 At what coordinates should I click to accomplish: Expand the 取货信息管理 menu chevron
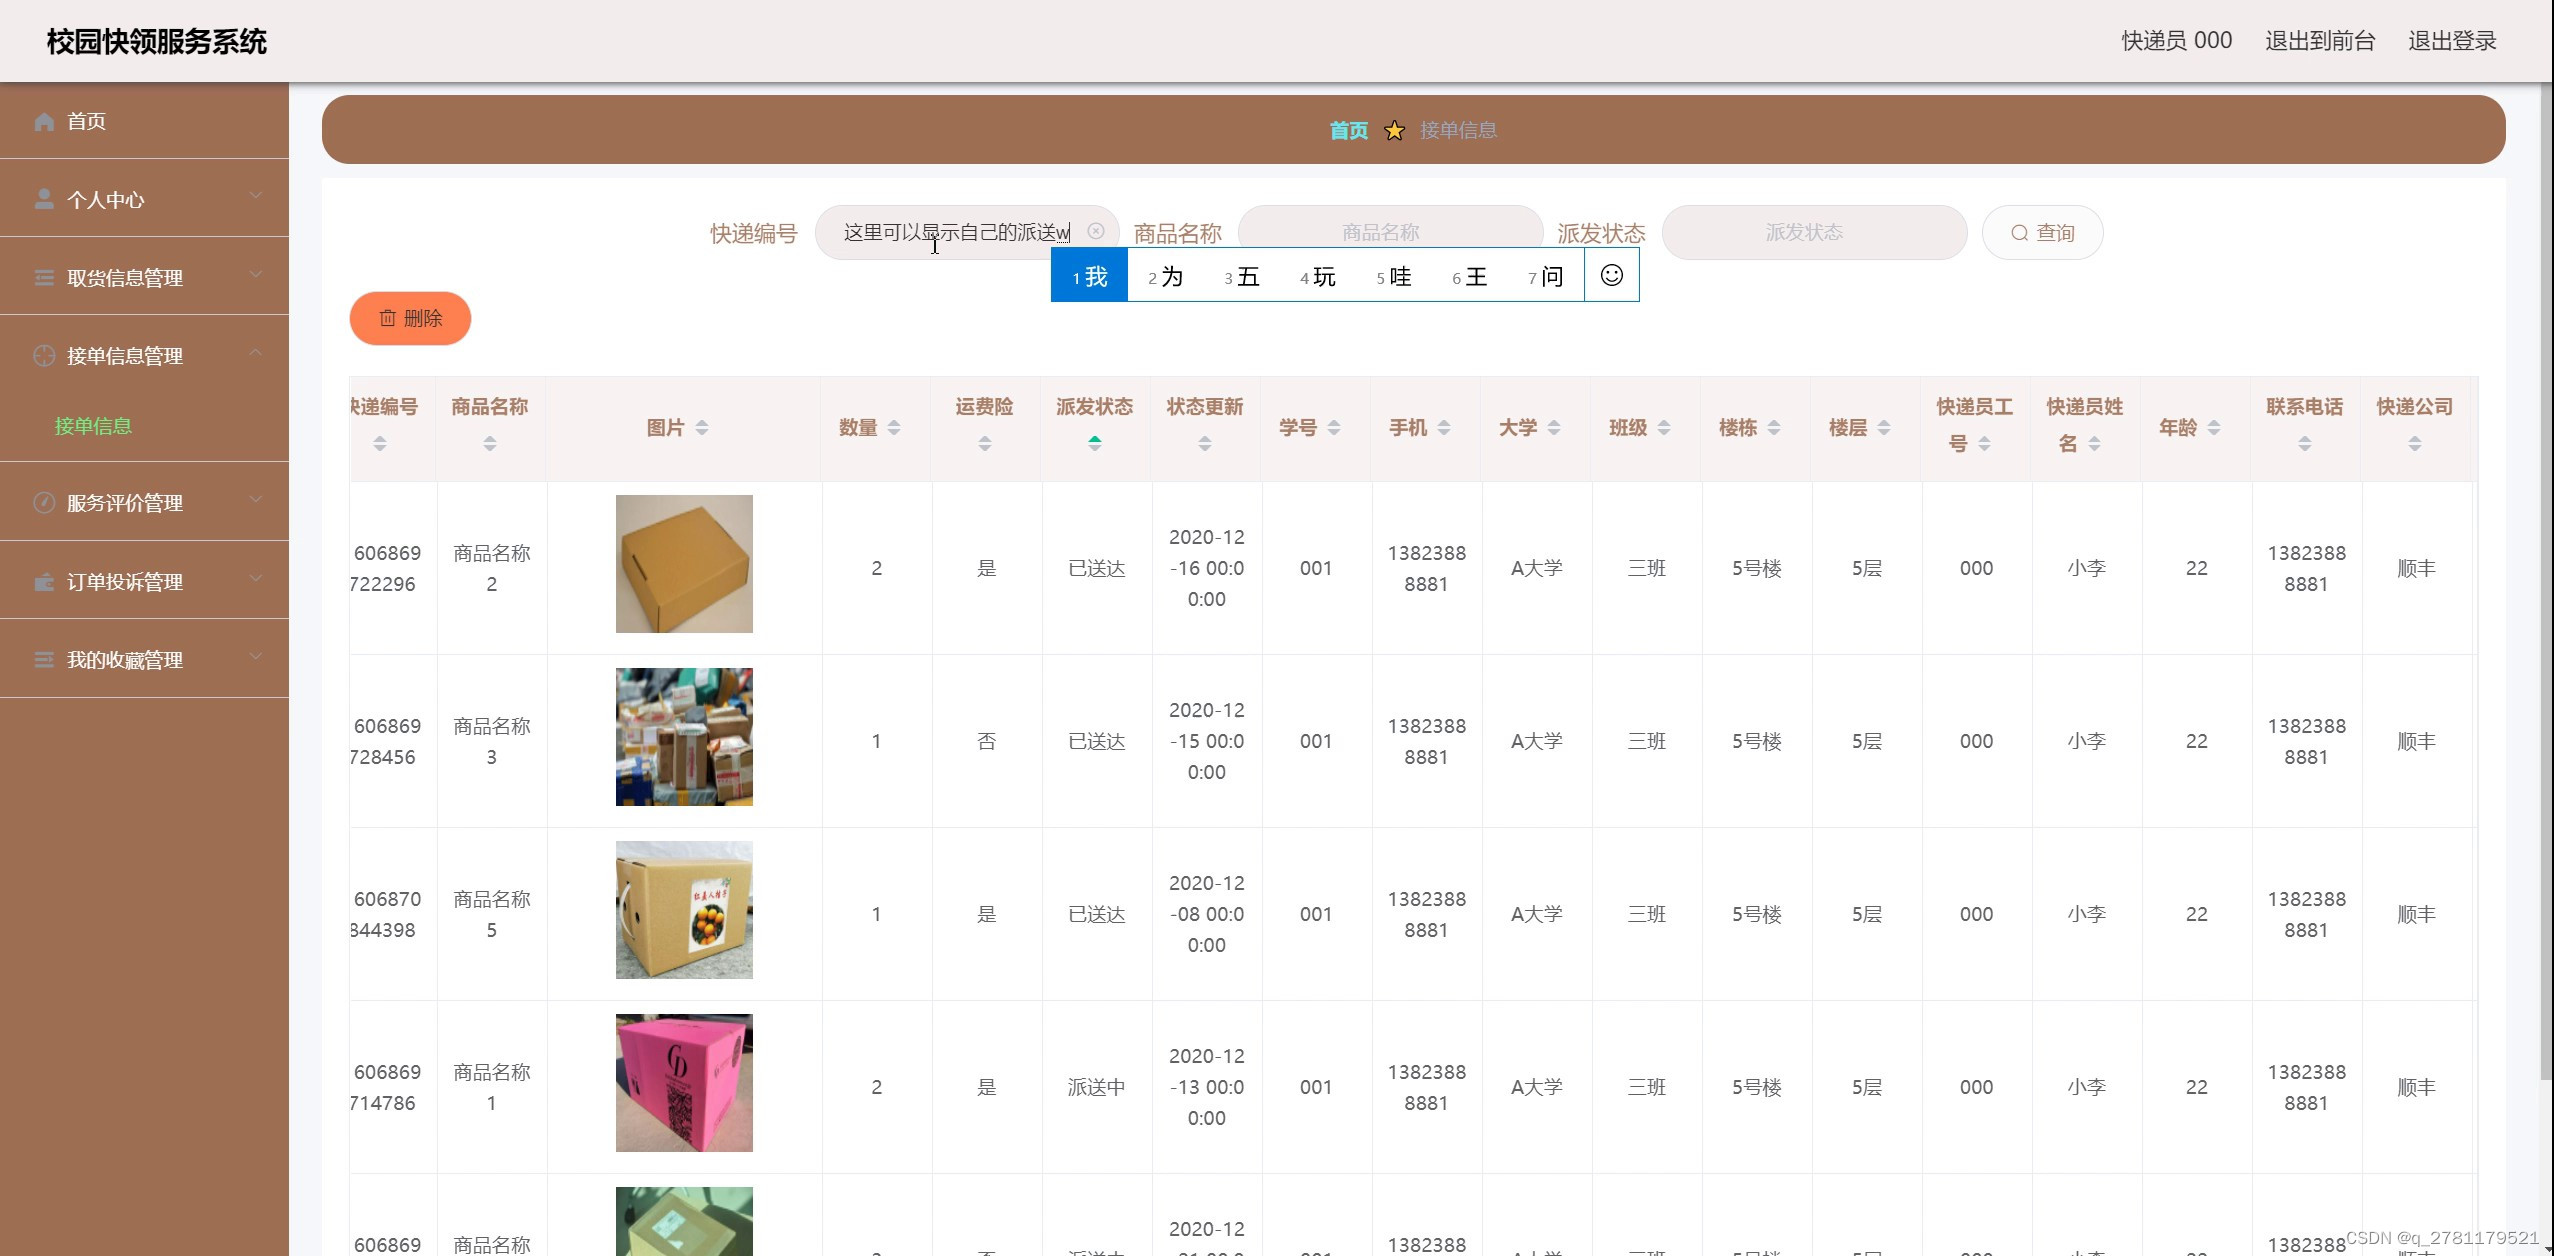[256, 274]
